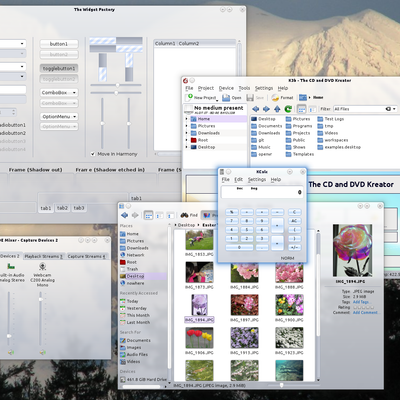
Task: Mute the Webcam C200 Analog Mono channel
Action: tap(42, 352)
